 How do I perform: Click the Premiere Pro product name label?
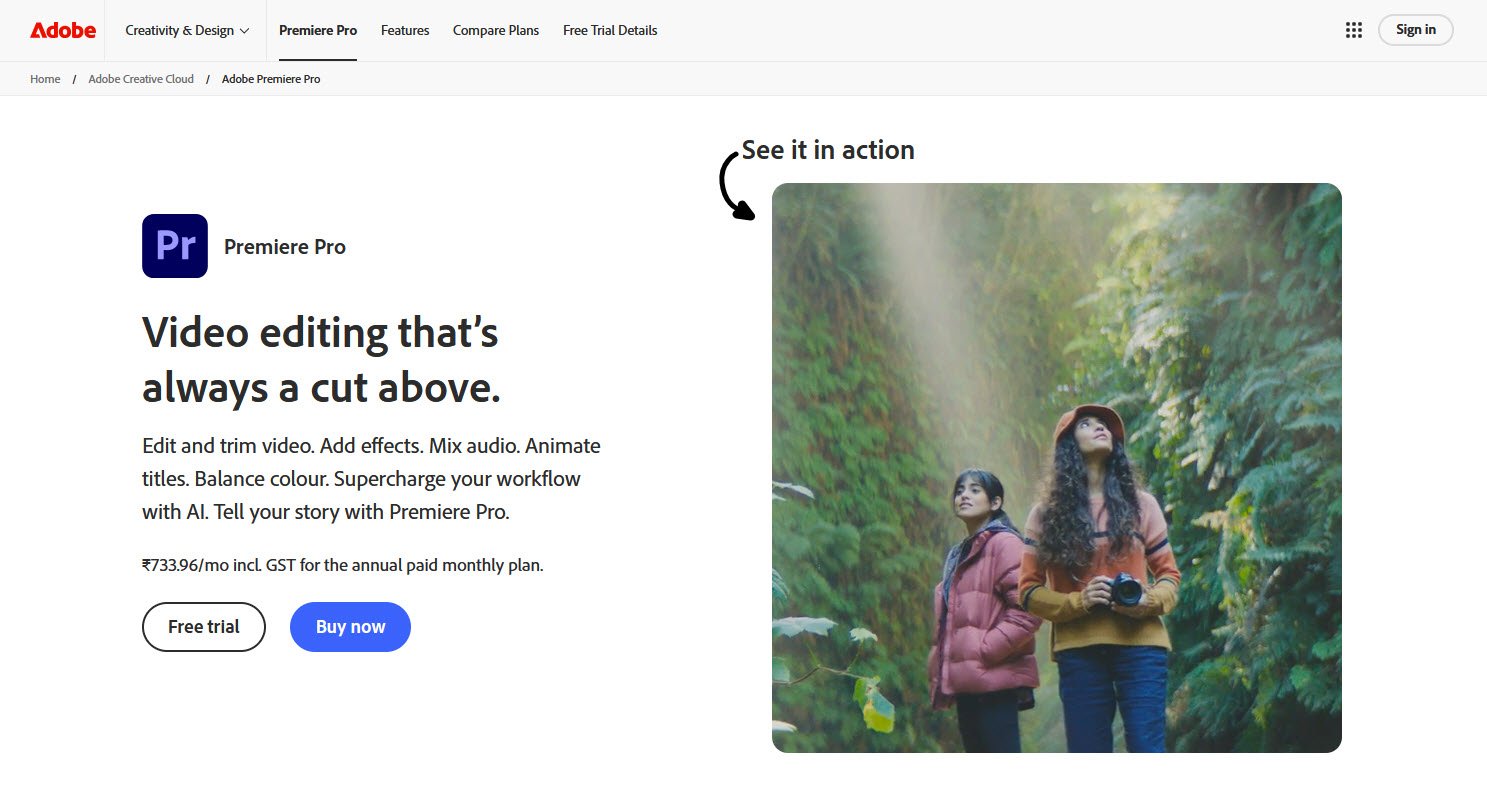click(285, 247)
